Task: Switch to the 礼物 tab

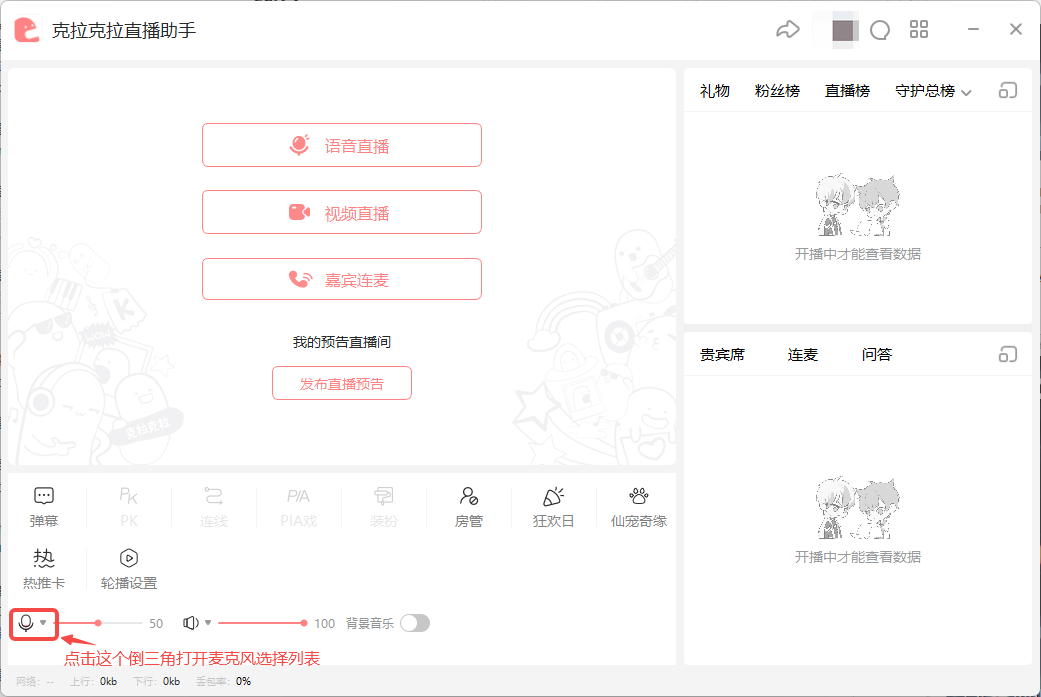Action: pyautogui.click(x=714, y=91)
